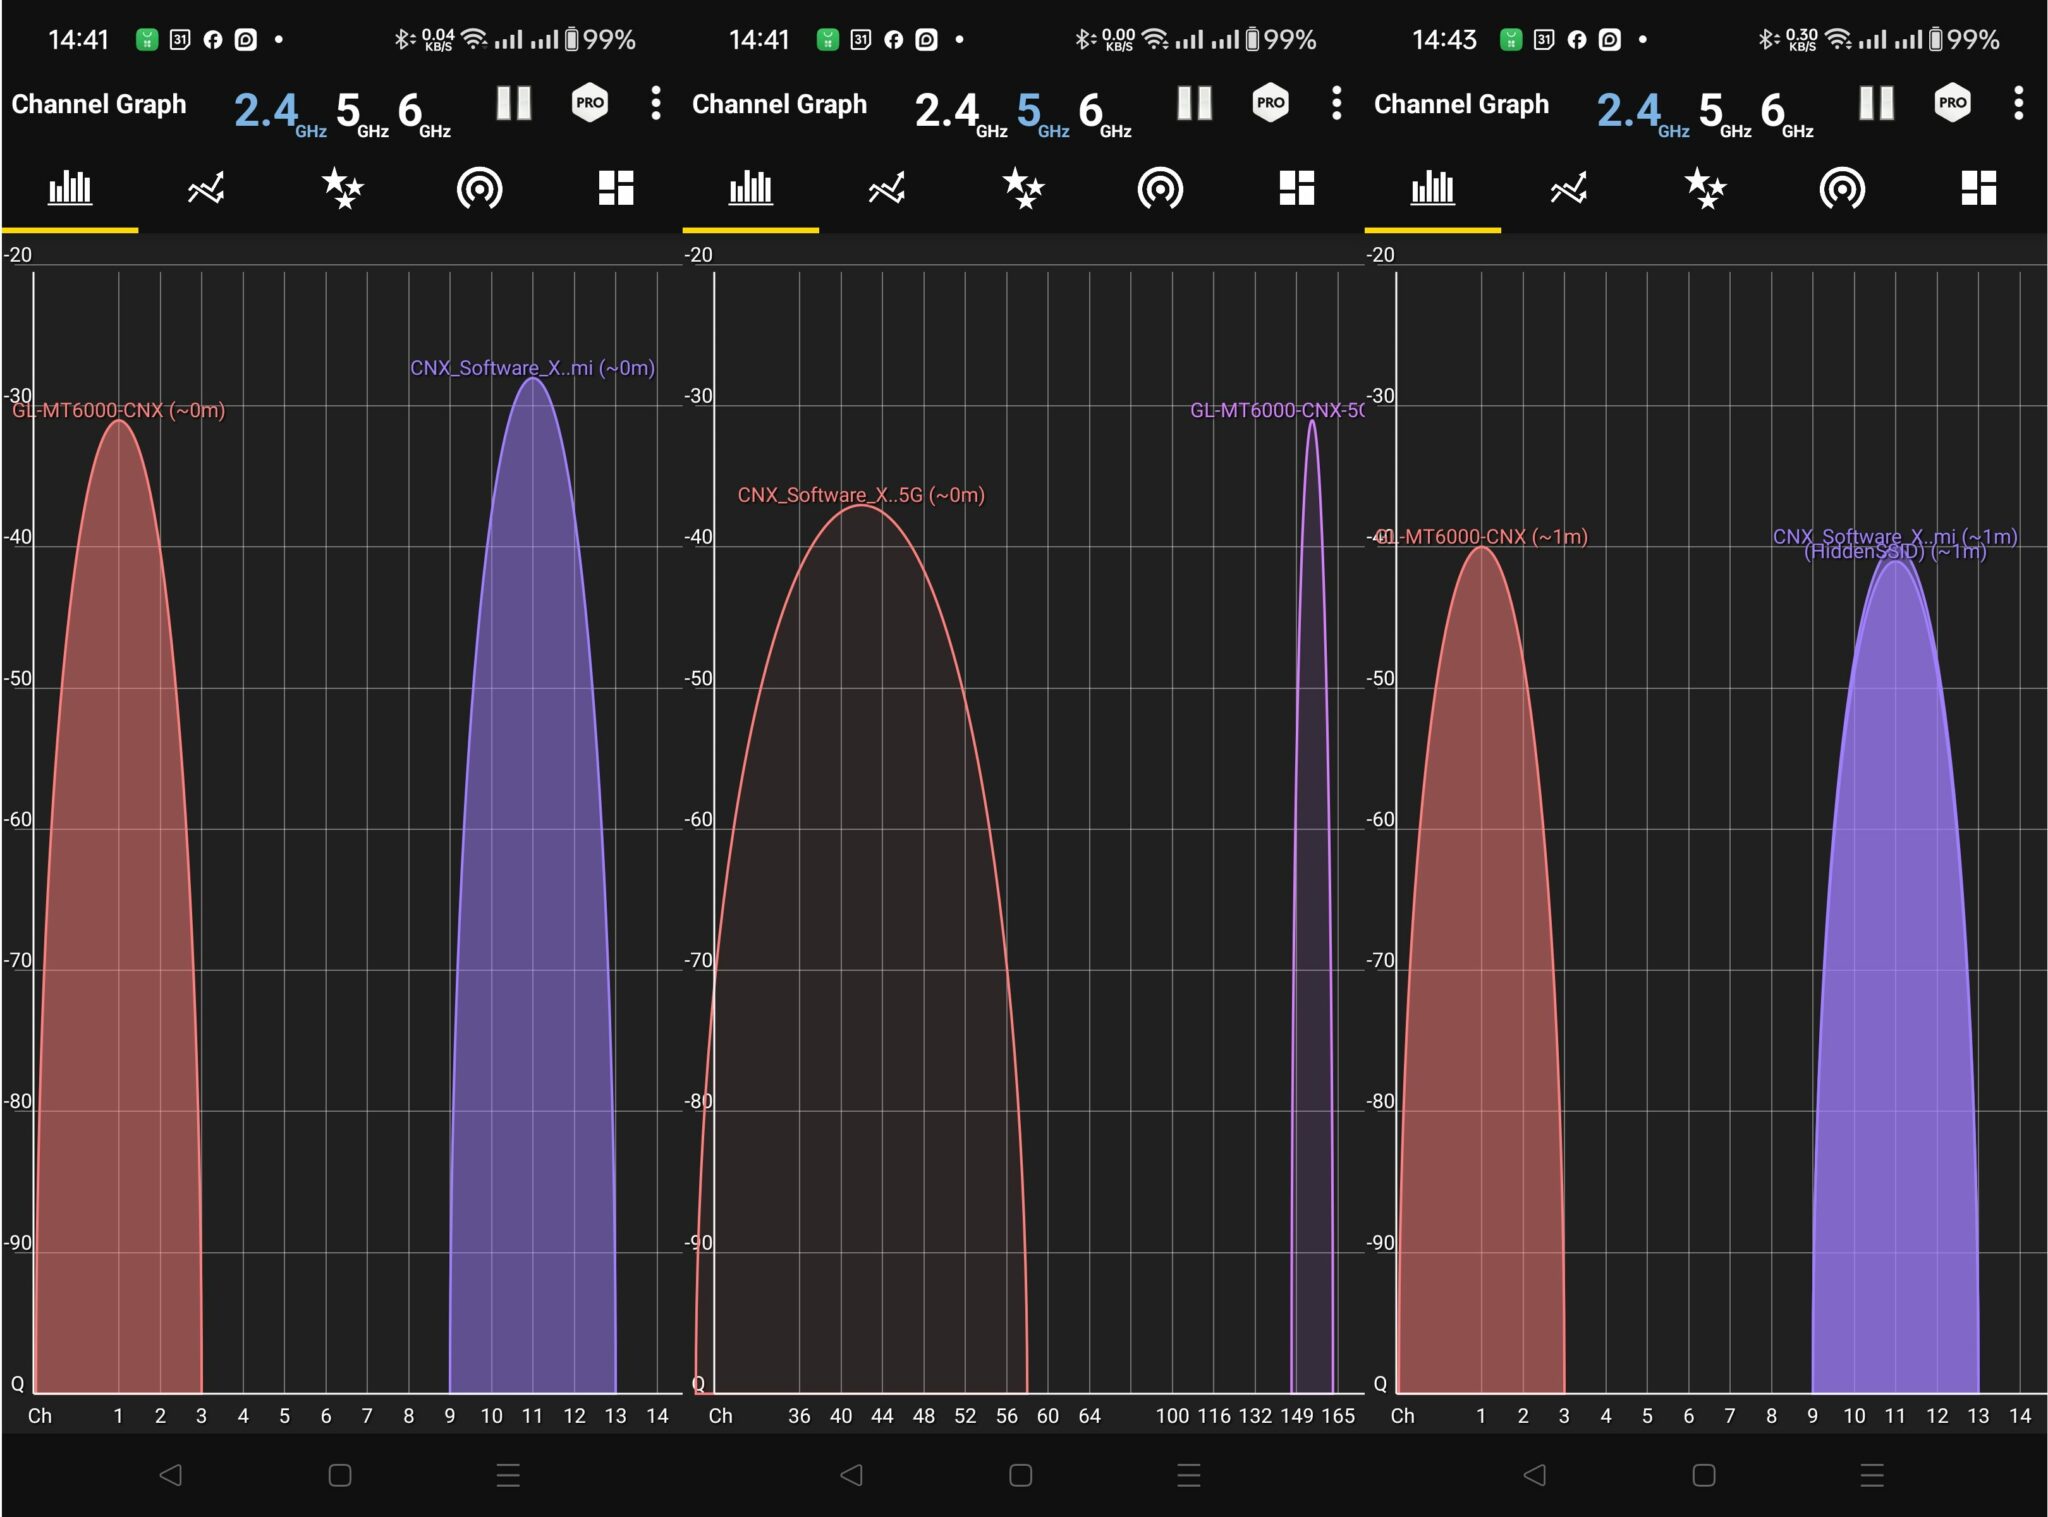This screenshot has height=1517, width=2048.
Task: Select 5 GHz band in right screenshot
Action: (x=1725, y=112)
